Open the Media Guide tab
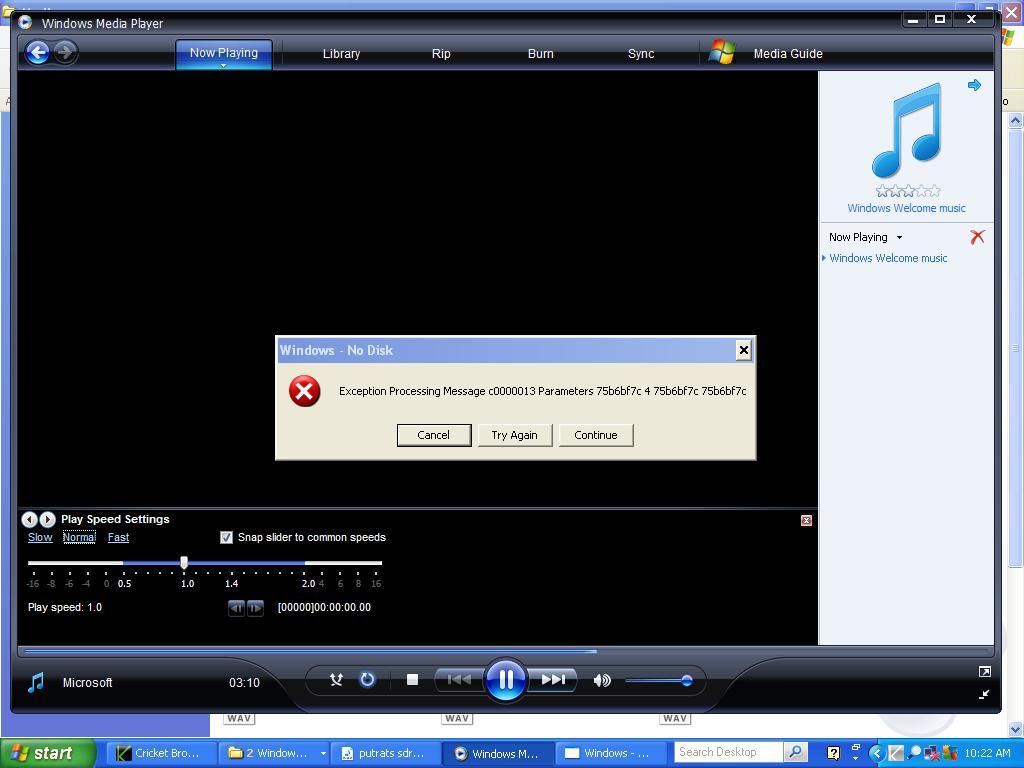Image resolution: width=1024 pixels, height=768 pixels. 788,54
